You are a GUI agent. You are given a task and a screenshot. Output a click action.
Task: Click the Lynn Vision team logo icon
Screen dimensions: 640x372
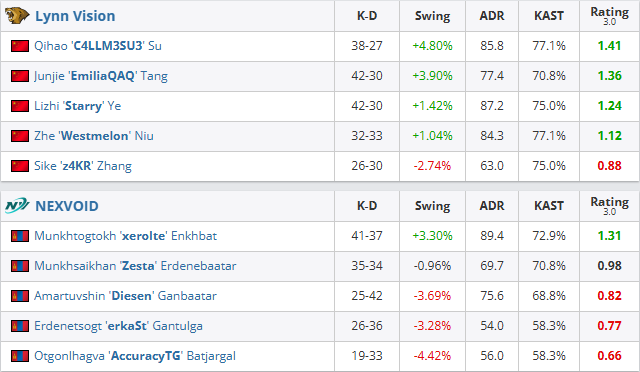17,16
